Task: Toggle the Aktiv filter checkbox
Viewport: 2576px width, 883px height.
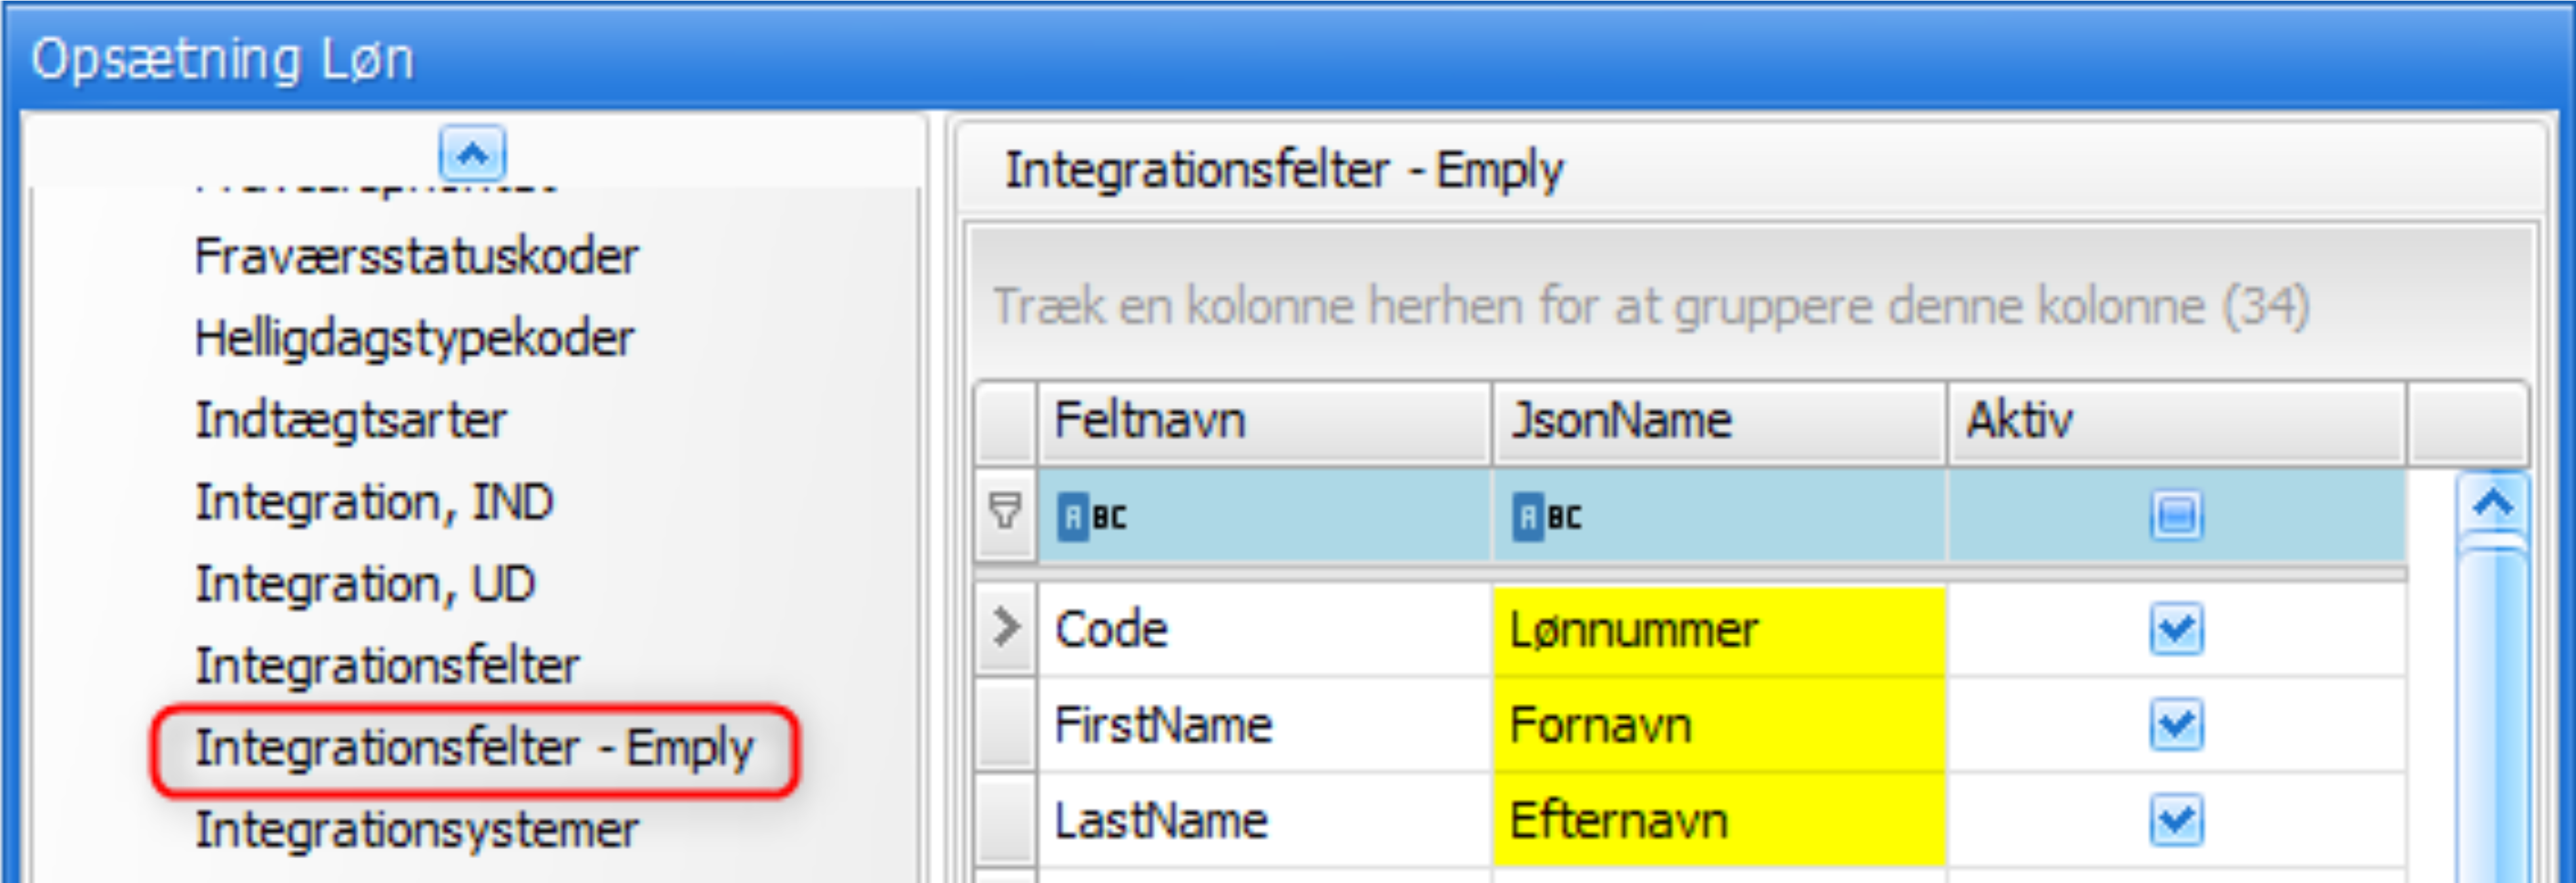Action: point(2176,517)
